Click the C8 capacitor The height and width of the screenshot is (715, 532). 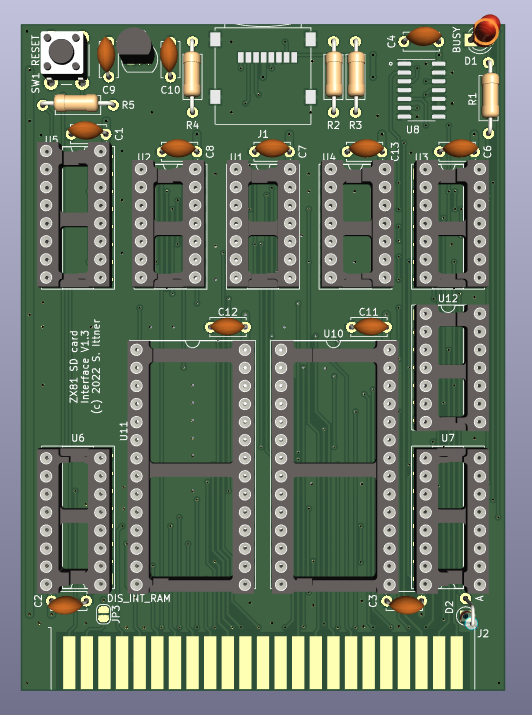coord(178,149)
